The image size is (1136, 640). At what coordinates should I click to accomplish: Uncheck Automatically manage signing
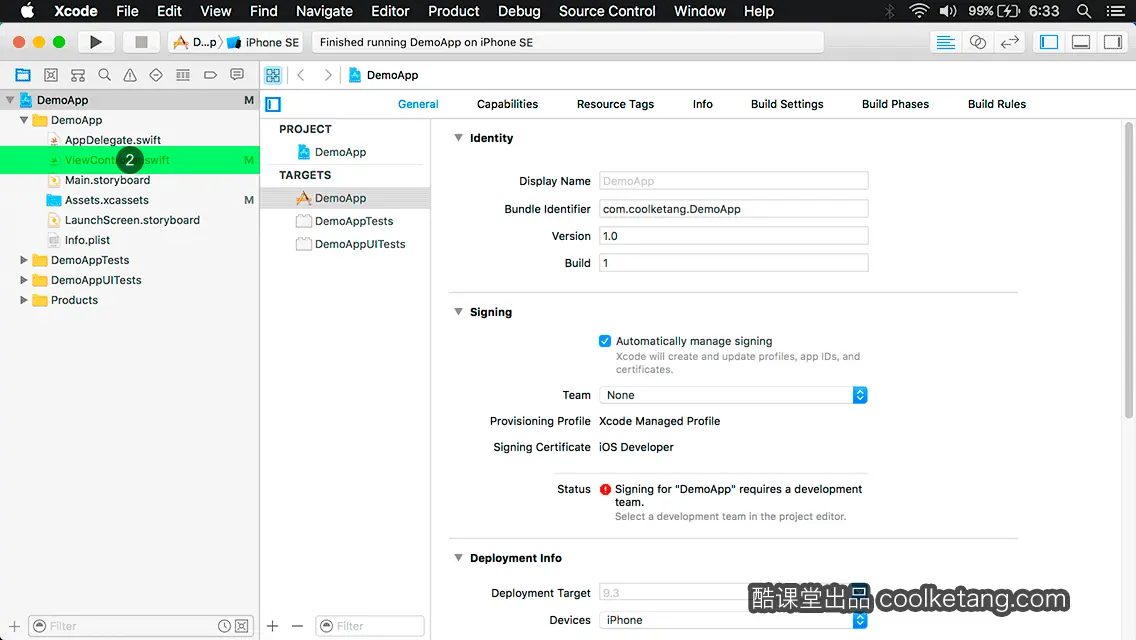(605, 341)
